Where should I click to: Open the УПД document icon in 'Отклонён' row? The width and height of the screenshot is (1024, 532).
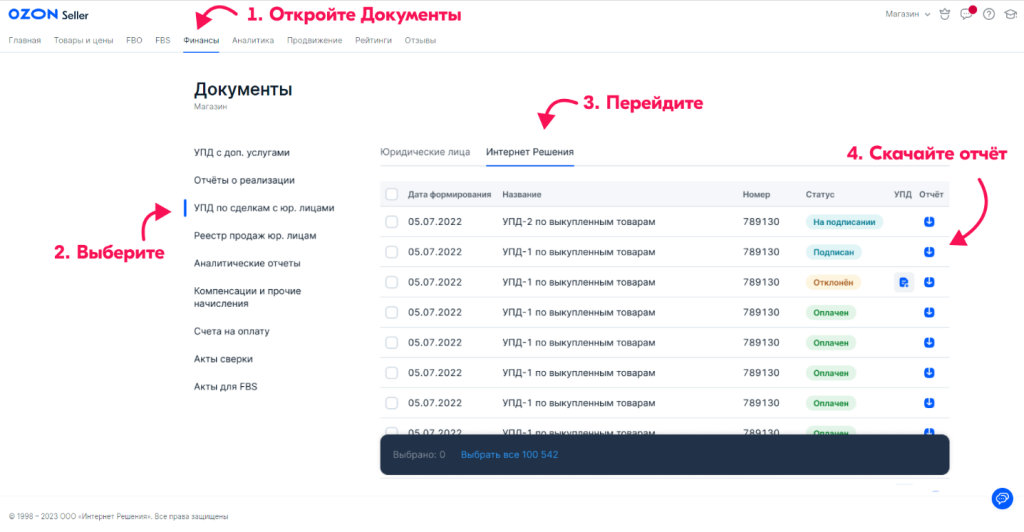(903, 282)
